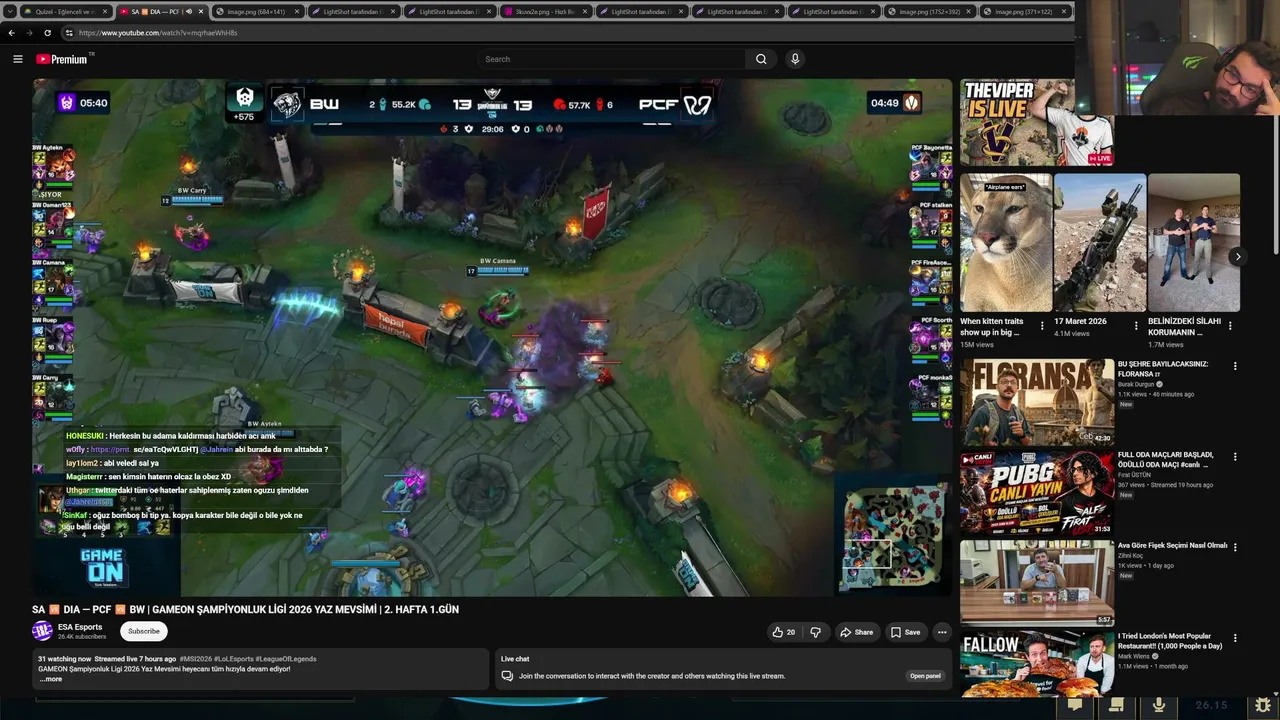
Task: Open ESA Esports channel avatar
Action: 42,631
